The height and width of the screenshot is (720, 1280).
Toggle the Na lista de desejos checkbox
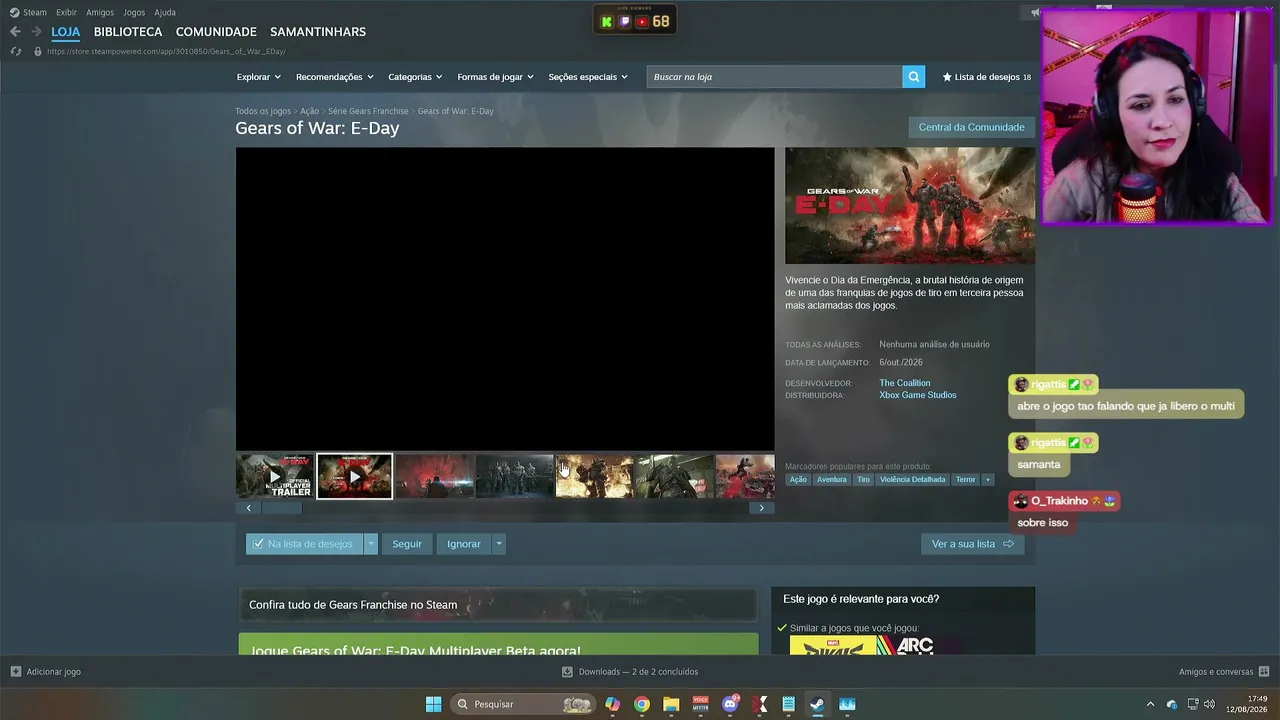258,544
